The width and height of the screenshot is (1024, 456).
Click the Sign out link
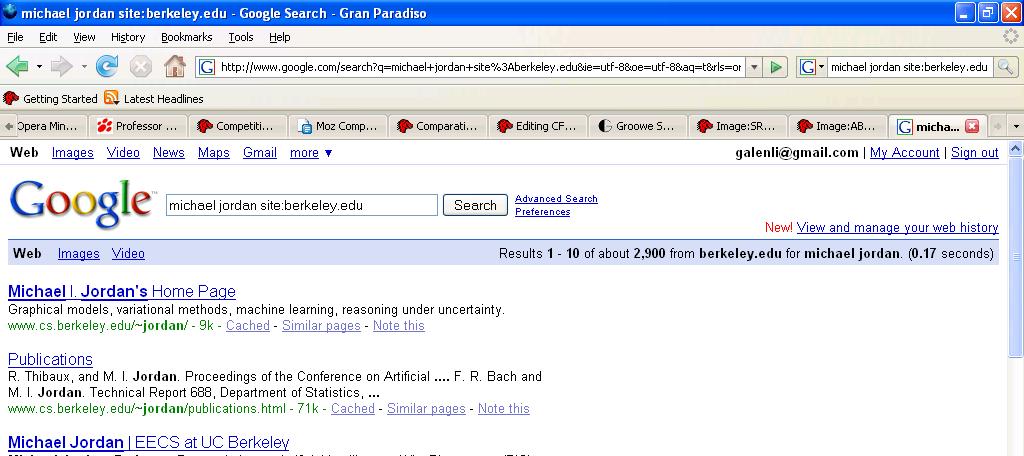tap(975, 152)
